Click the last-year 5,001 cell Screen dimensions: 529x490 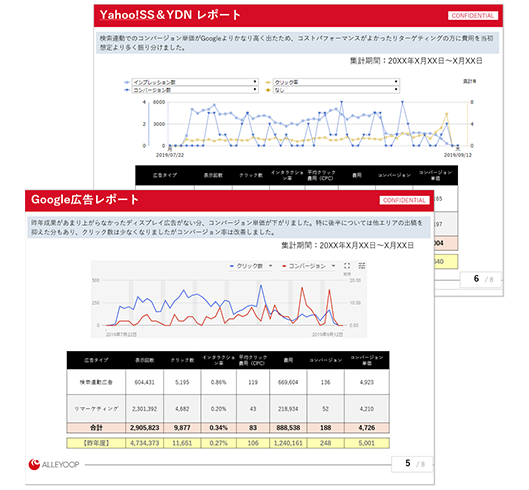click(367, 443)
